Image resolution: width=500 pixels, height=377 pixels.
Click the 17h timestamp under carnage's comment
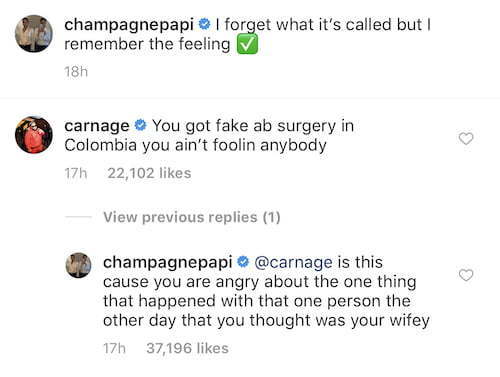76,173
